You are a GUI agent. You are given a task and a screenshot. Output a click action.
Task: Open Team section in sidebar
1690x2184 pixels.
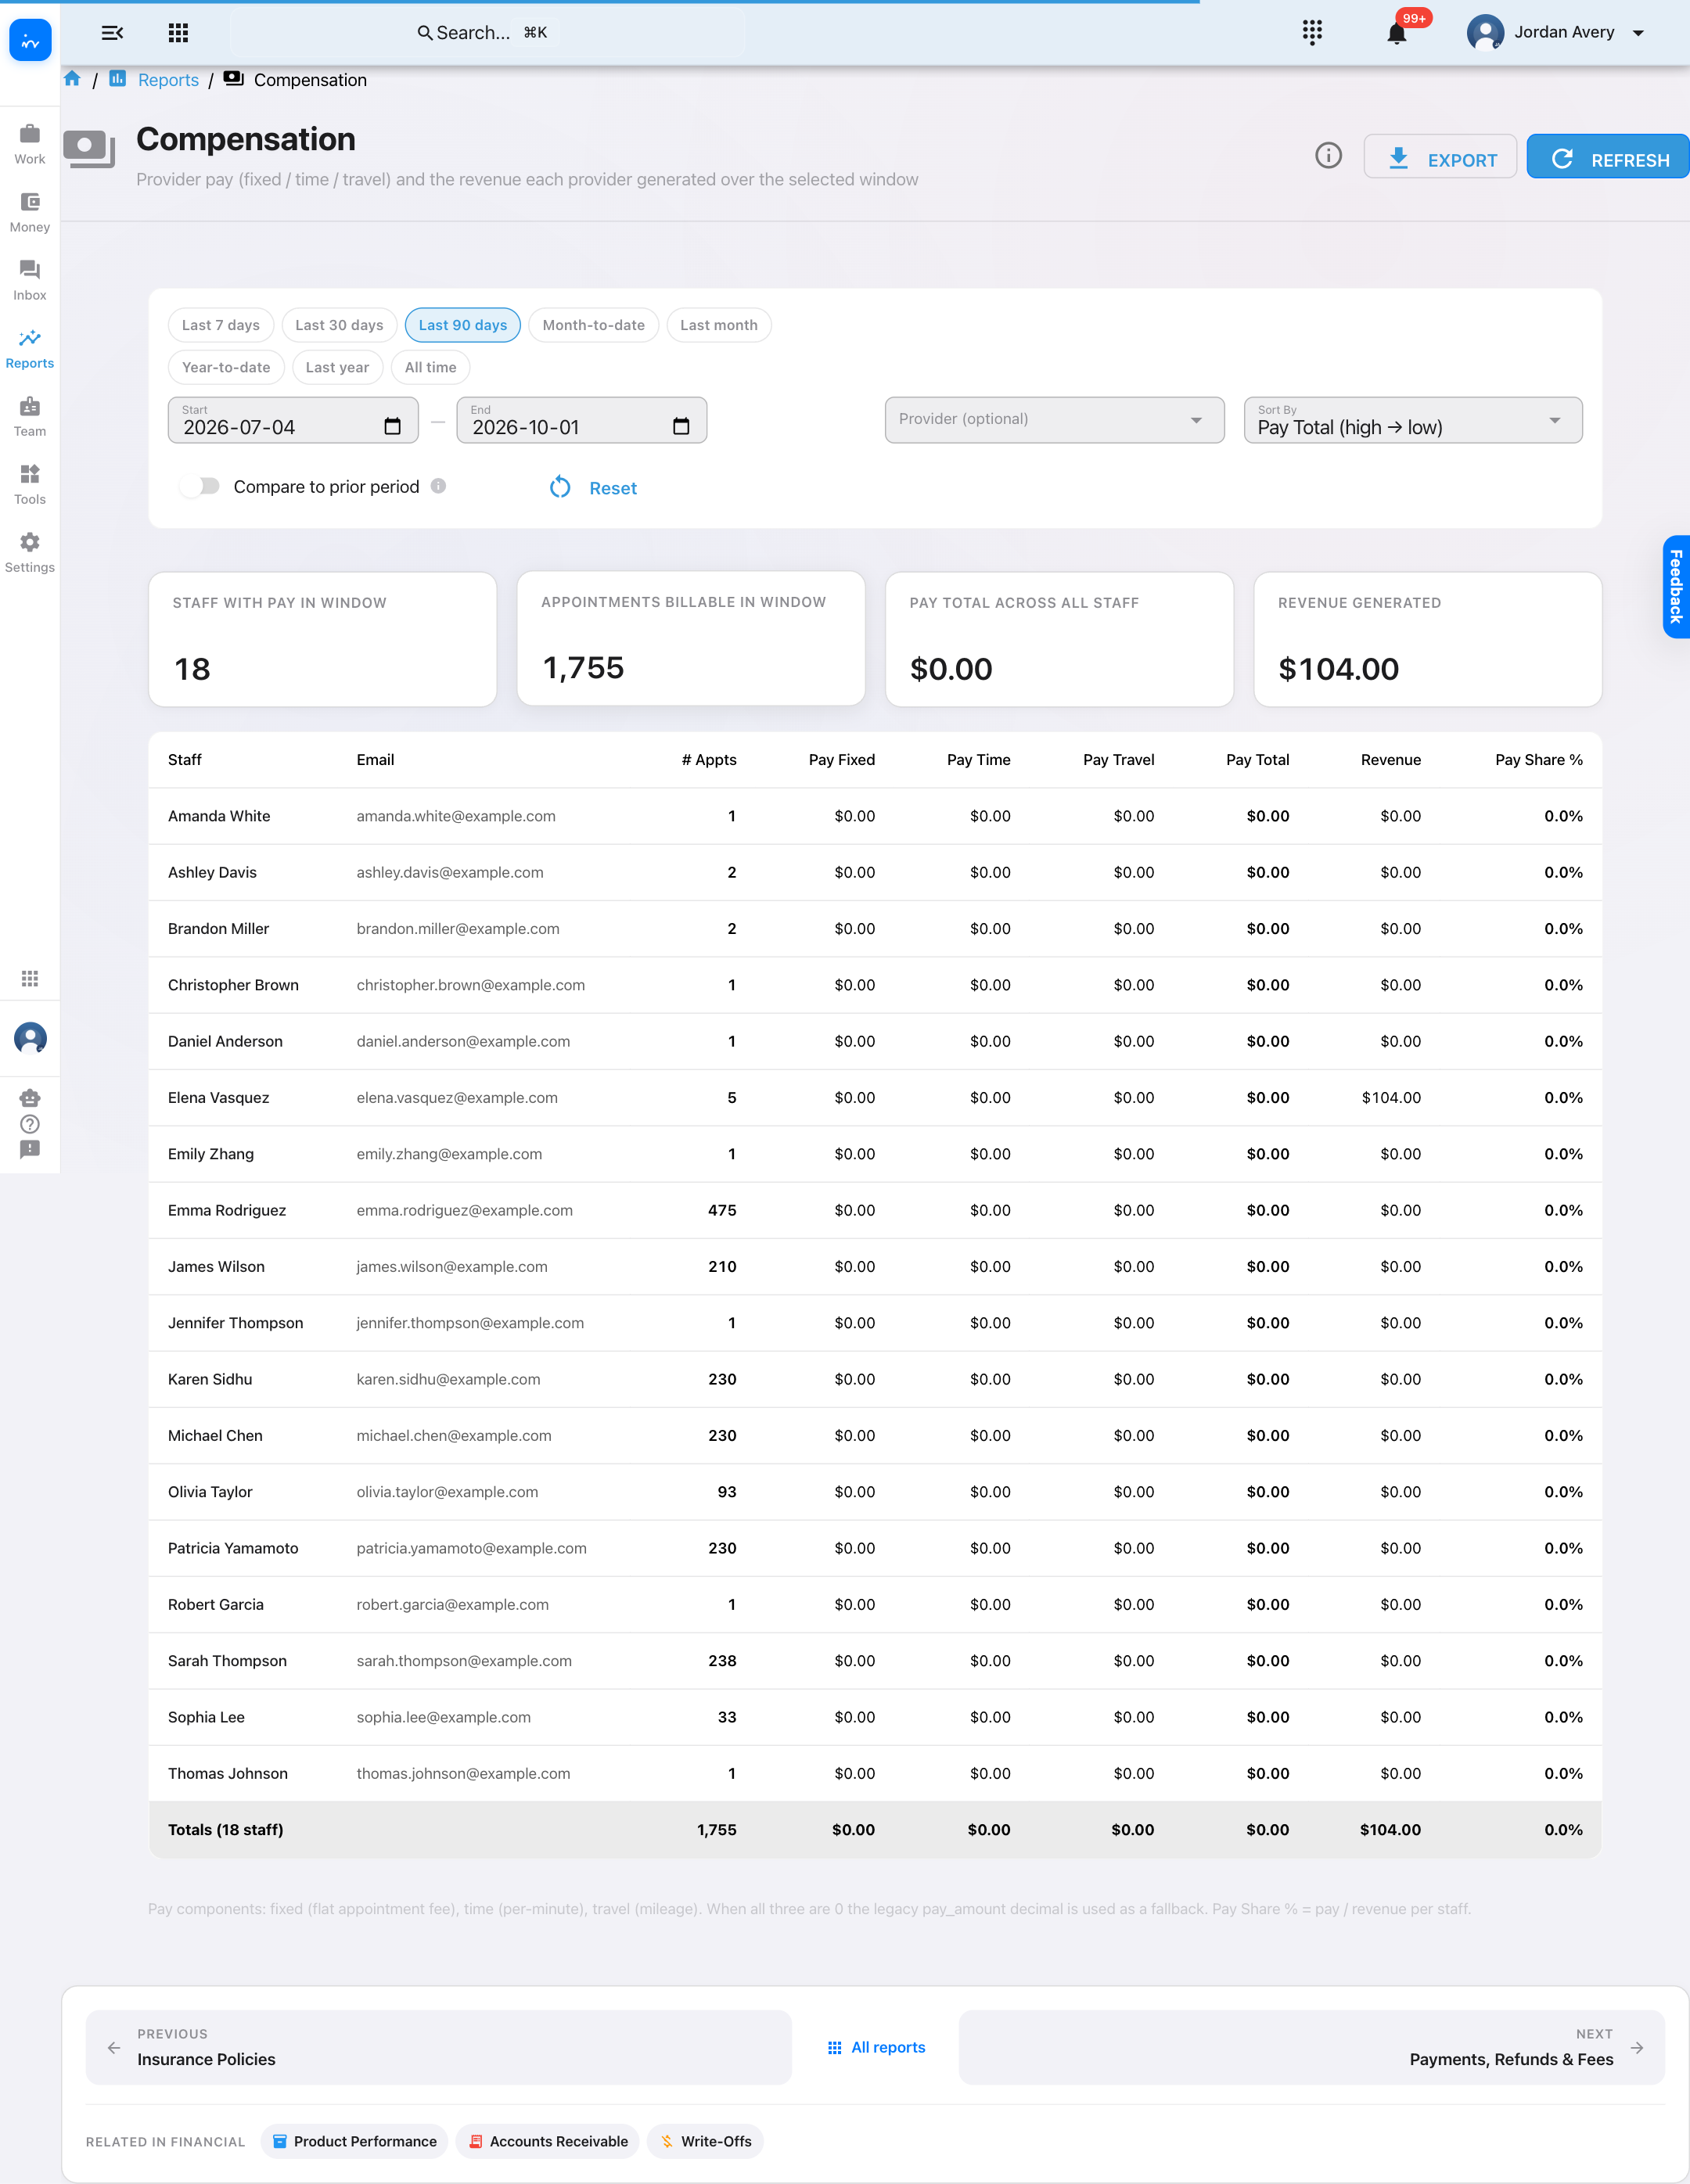tap(30, 416)
